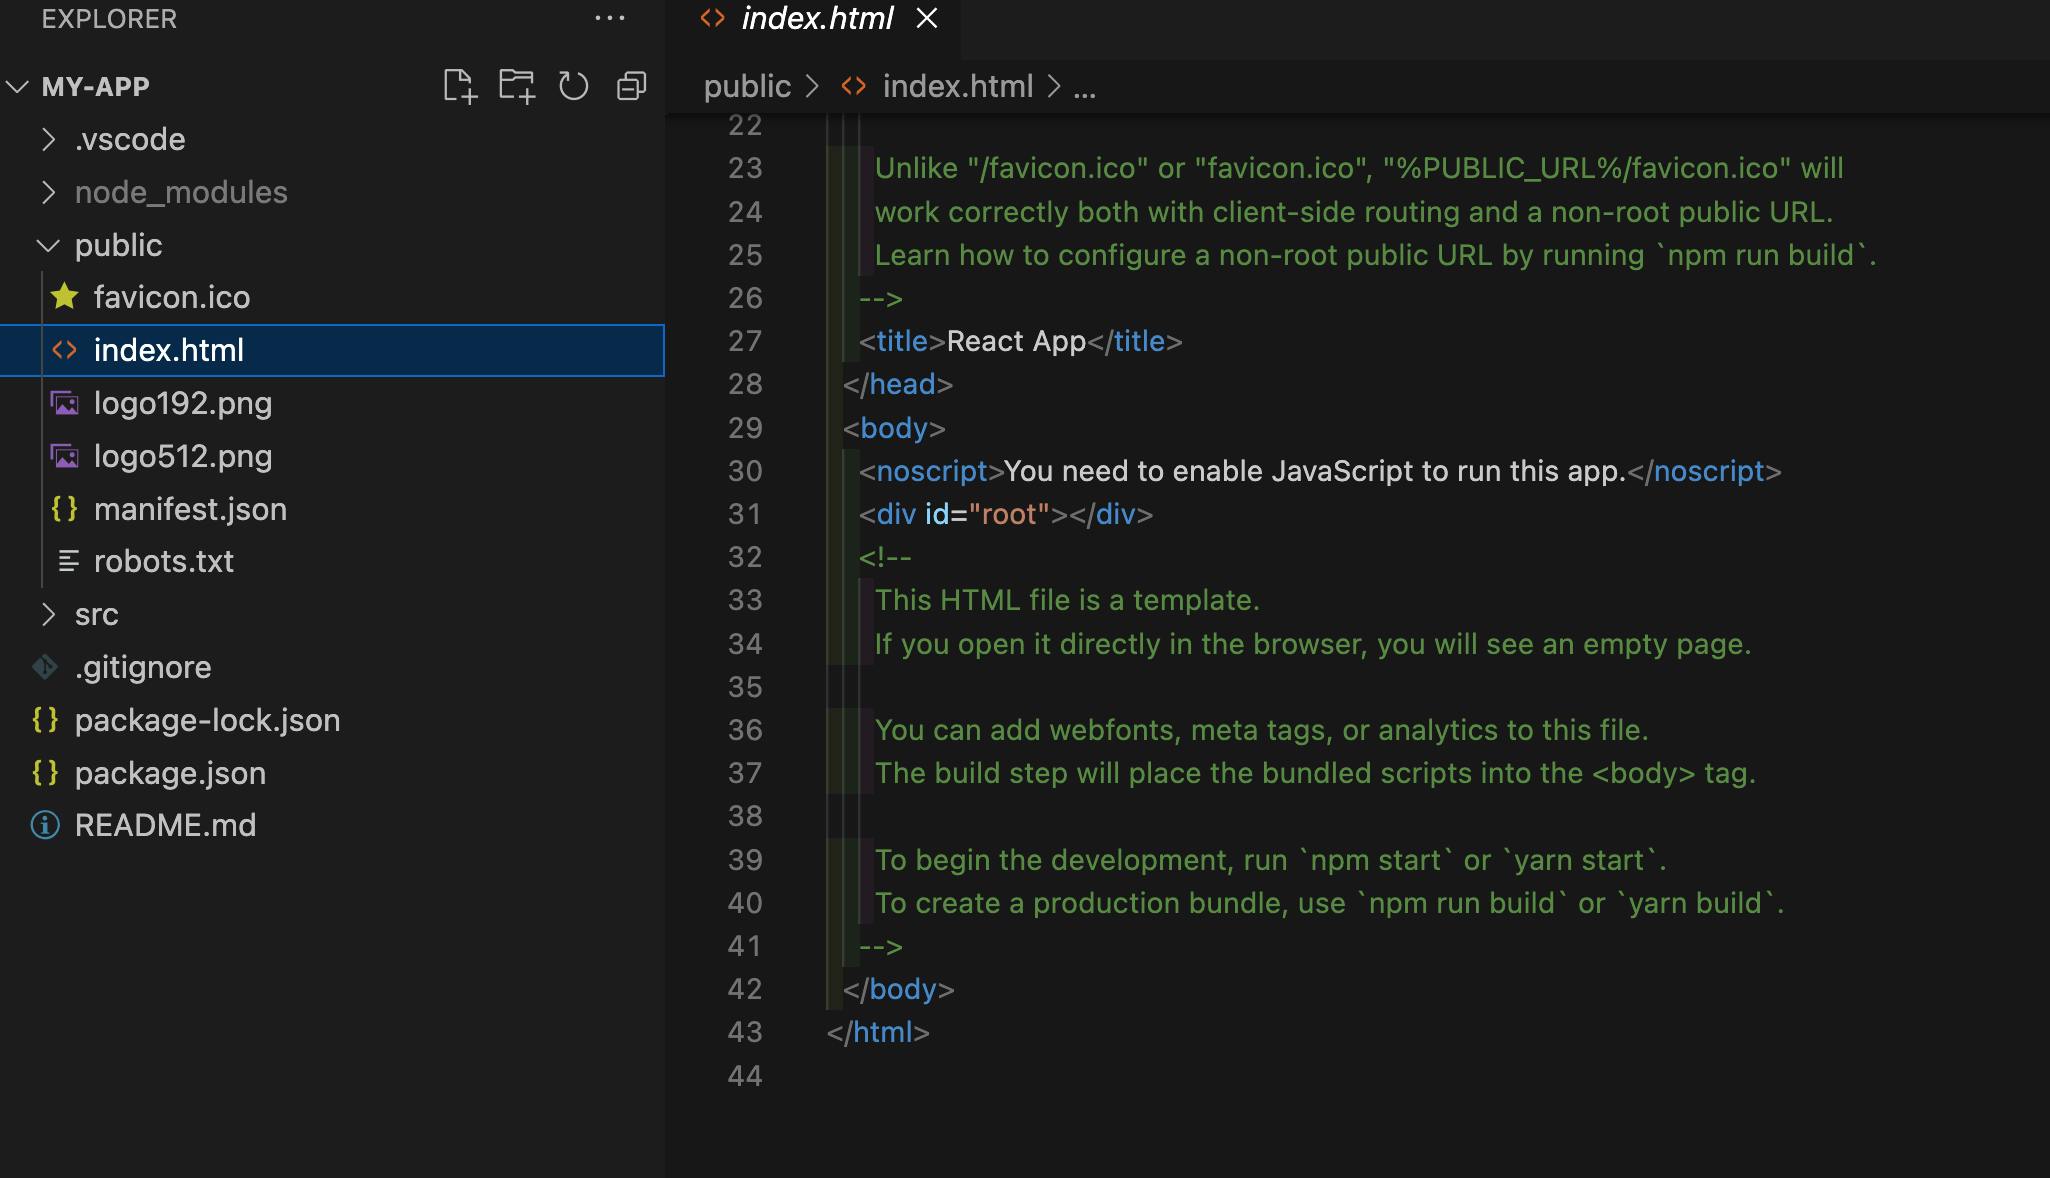Click the New Folder icon in Explorer
The image size is (2050, 1178).
(517, 87)
